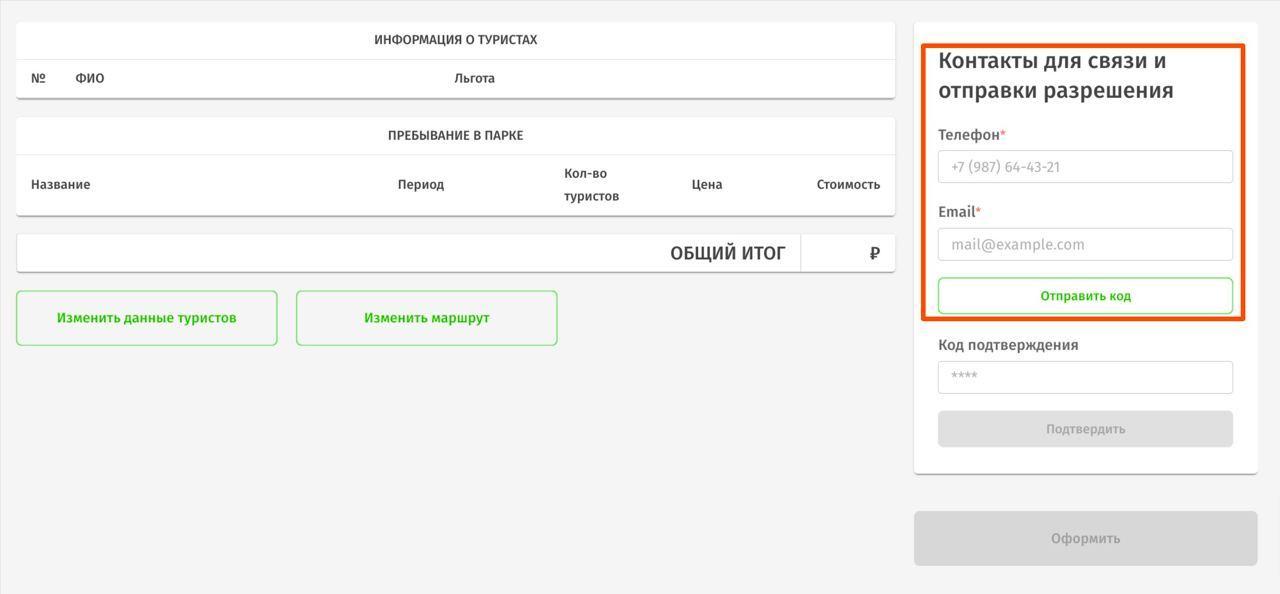The image size is (1280, 594).
Task: Click the phone number input field
Action: [x=1085, y=167]
